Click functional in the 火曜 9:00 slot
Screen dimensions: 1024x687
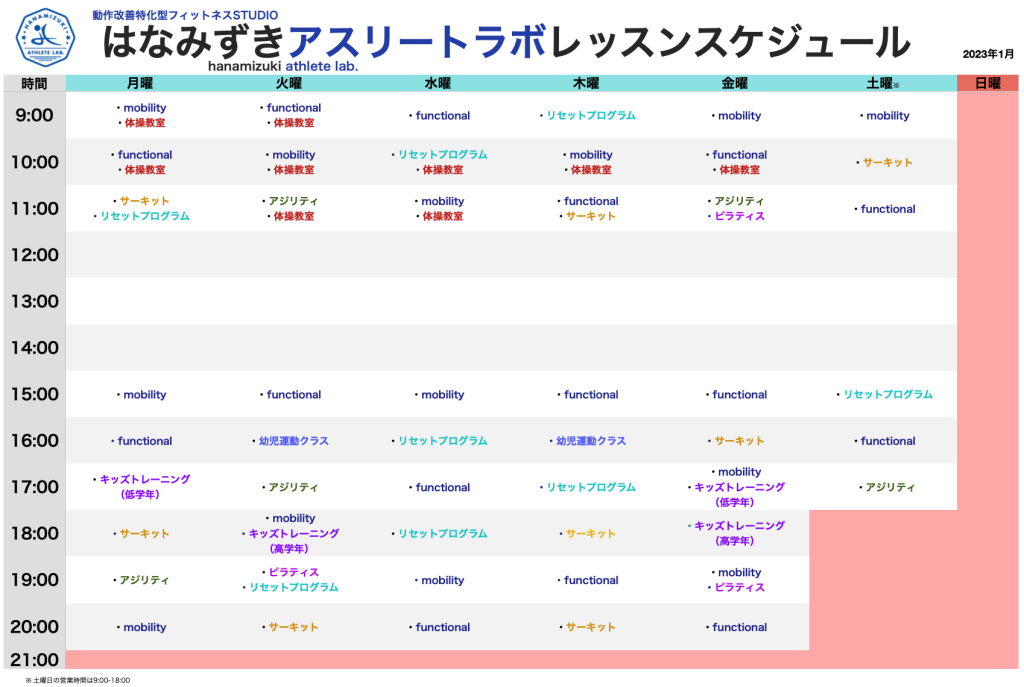[294, 108]
